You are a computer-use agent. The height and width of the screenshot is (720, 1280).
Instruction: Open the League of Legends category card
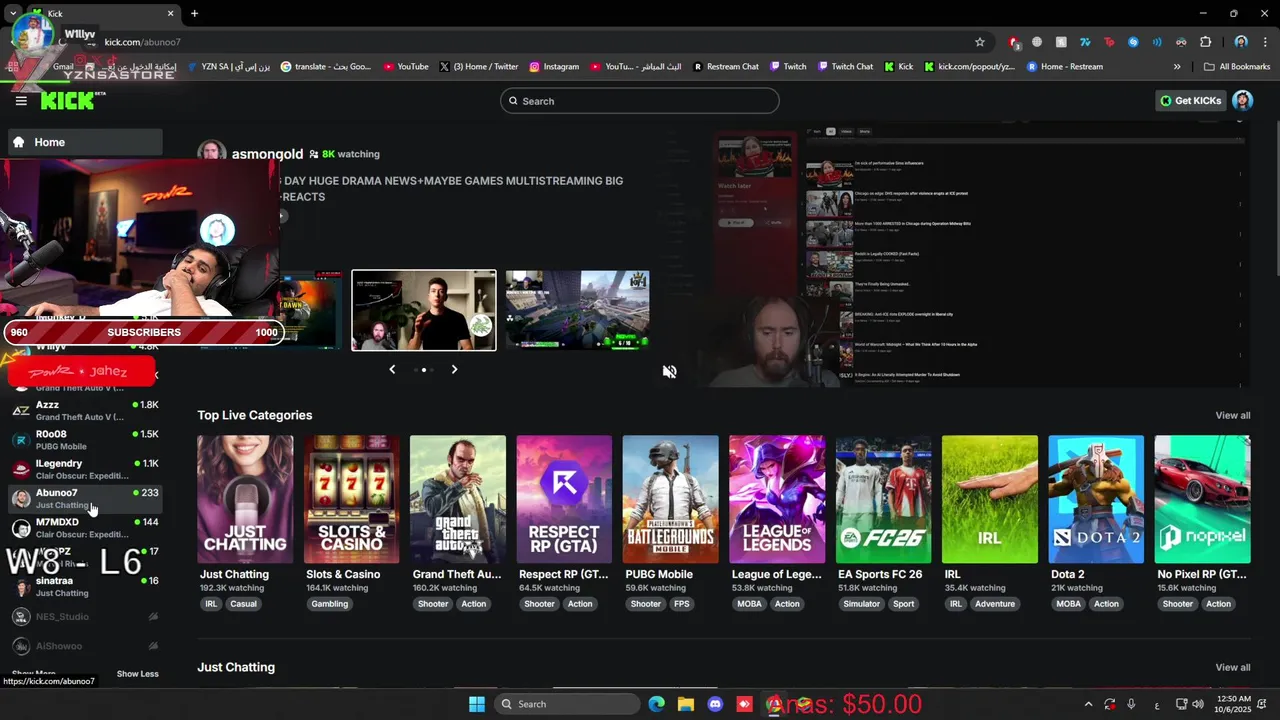point(777,499)
